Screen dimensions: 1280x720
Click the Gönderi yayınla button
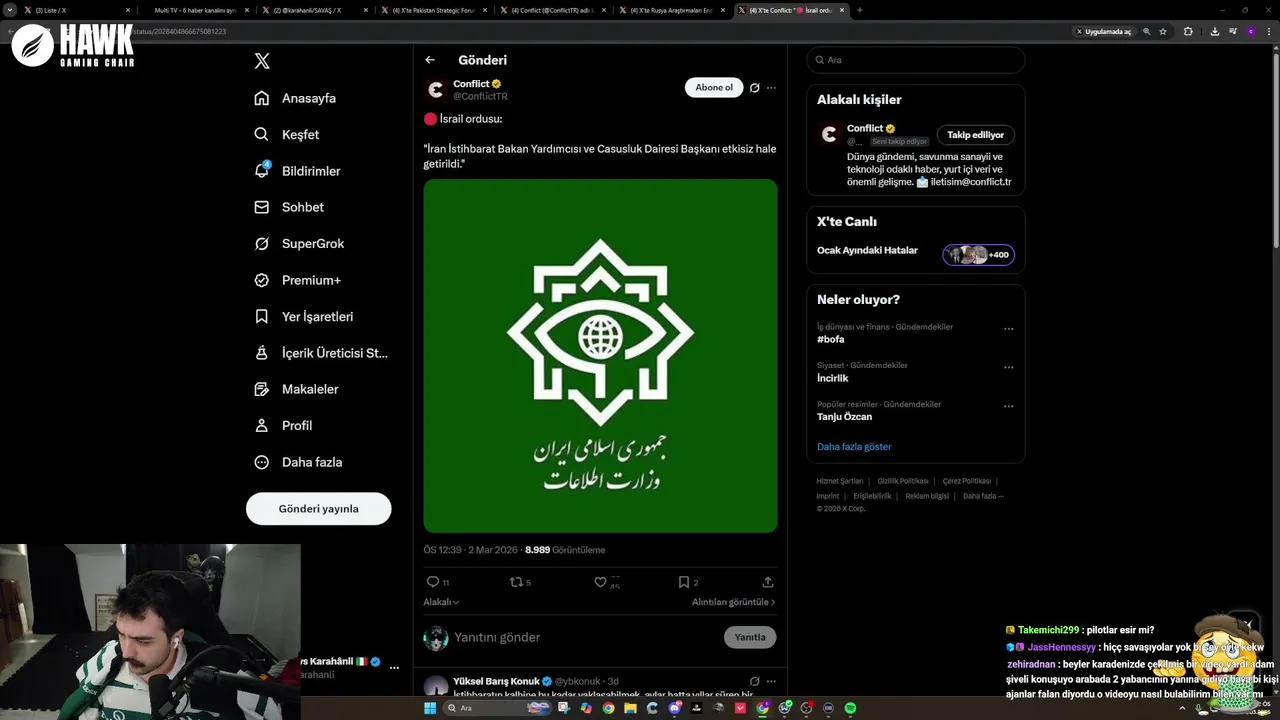point(318,509)
